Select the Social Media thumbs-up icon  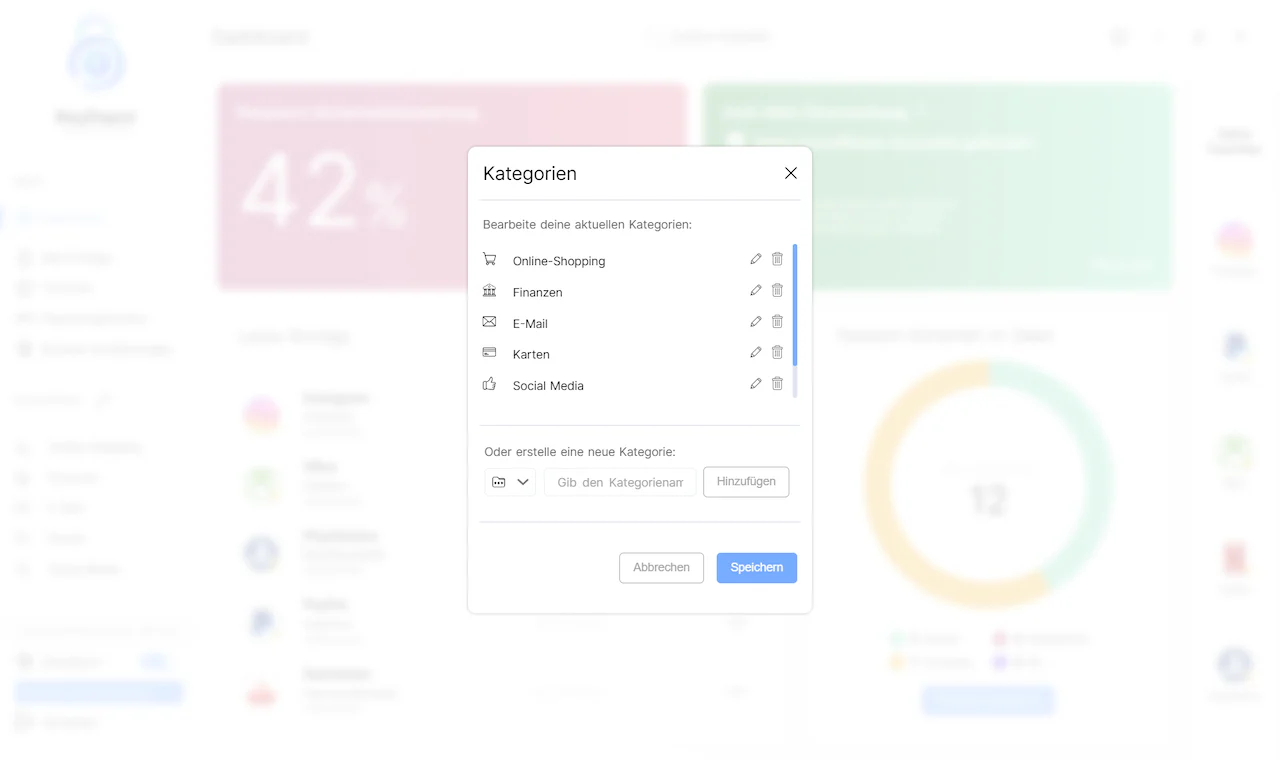[x=489, y=383]
